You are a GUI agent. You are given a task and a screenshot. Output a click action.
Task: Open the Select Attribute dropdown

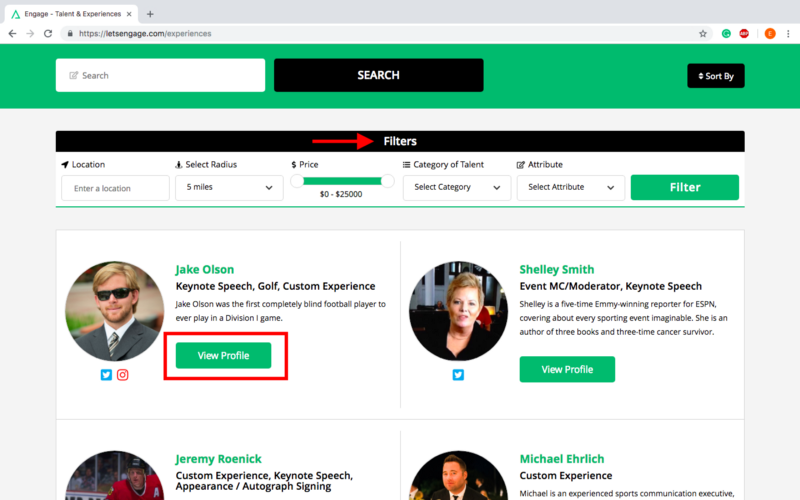[x=570, y=187]
